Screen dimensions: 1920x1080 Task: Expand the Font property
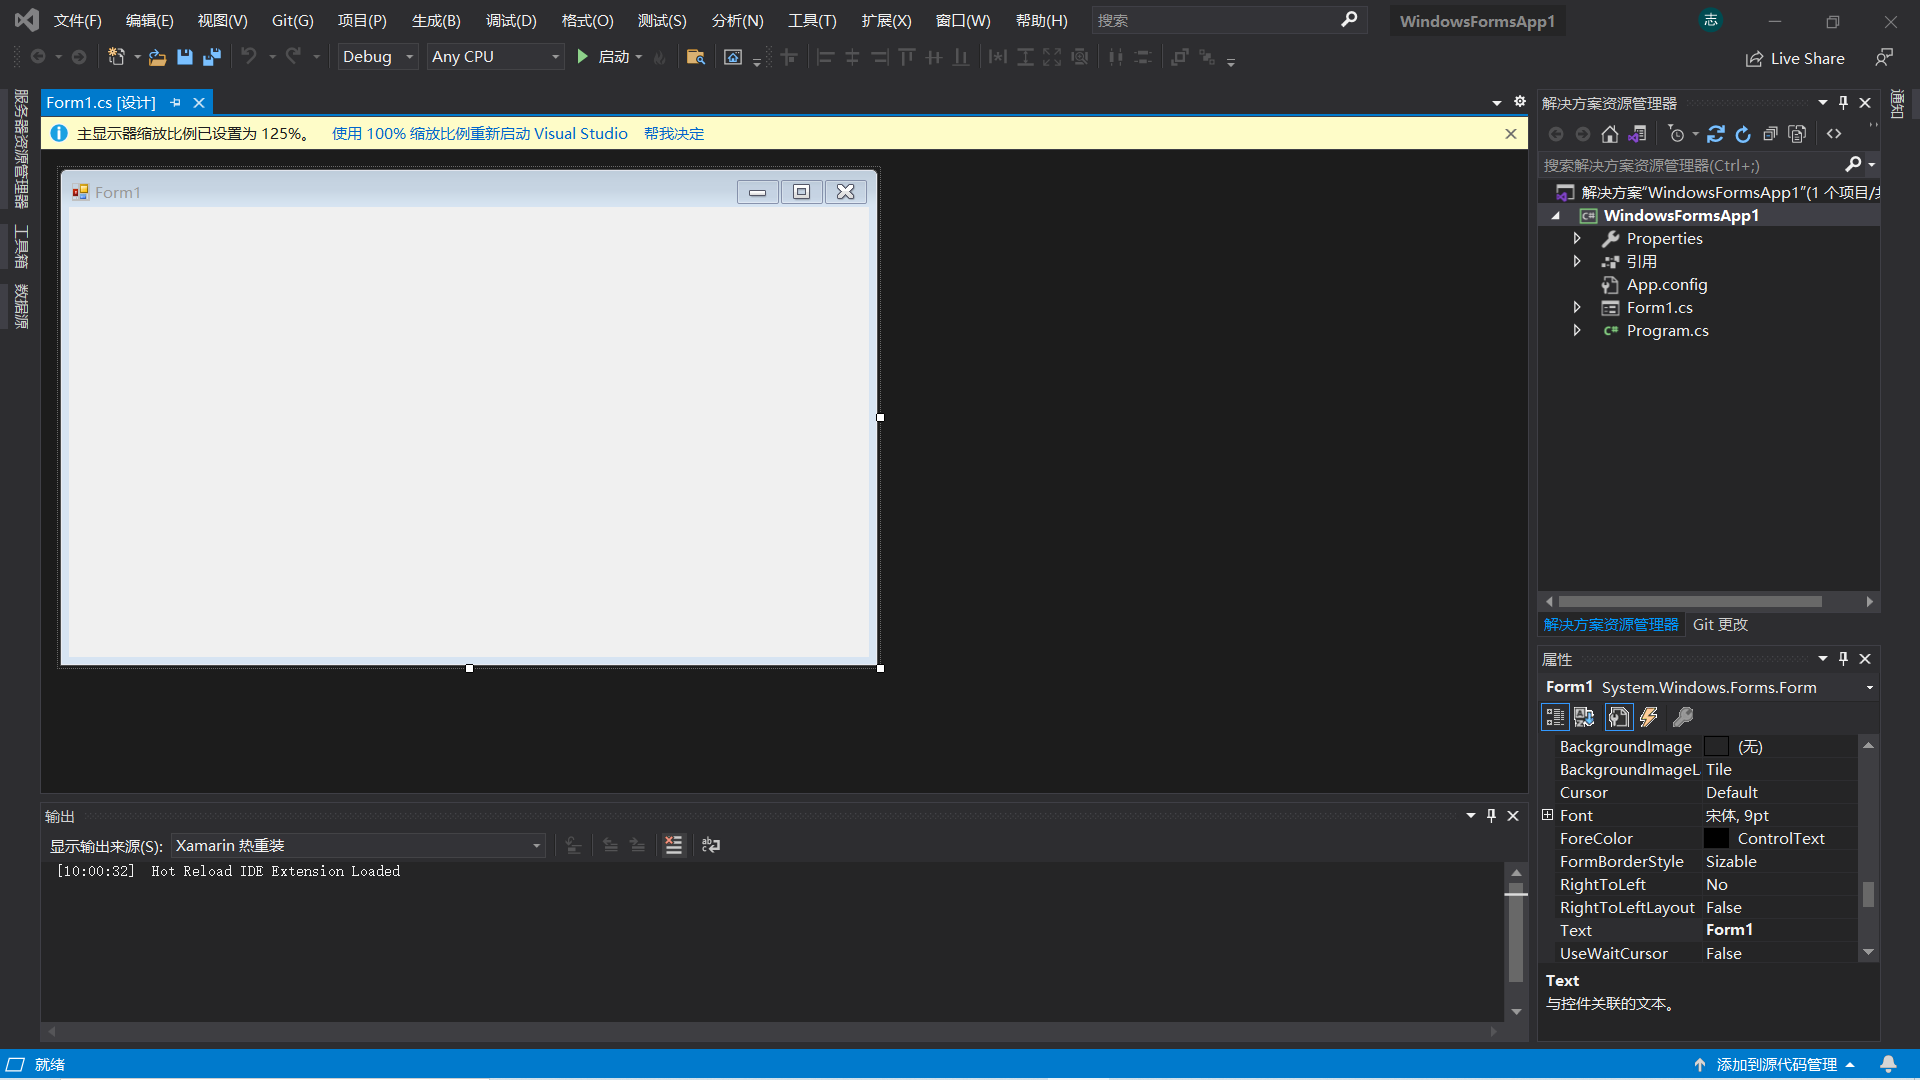click(x=1548, y=816)
